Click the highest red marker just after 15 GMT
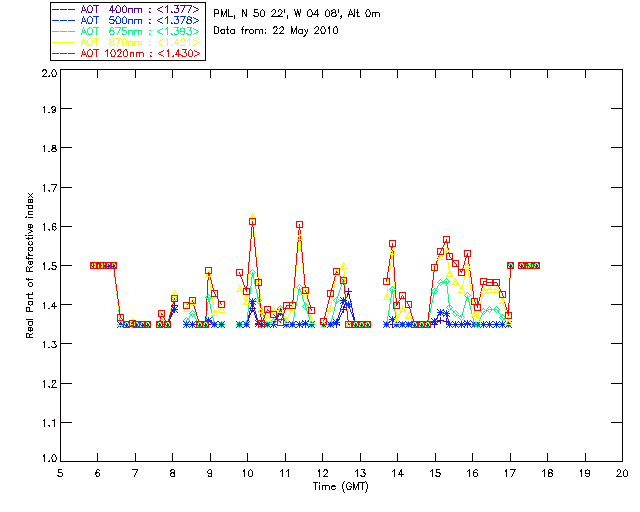This screenshot has width=640, height=512. pyautogui.click(x=447, y=240)
